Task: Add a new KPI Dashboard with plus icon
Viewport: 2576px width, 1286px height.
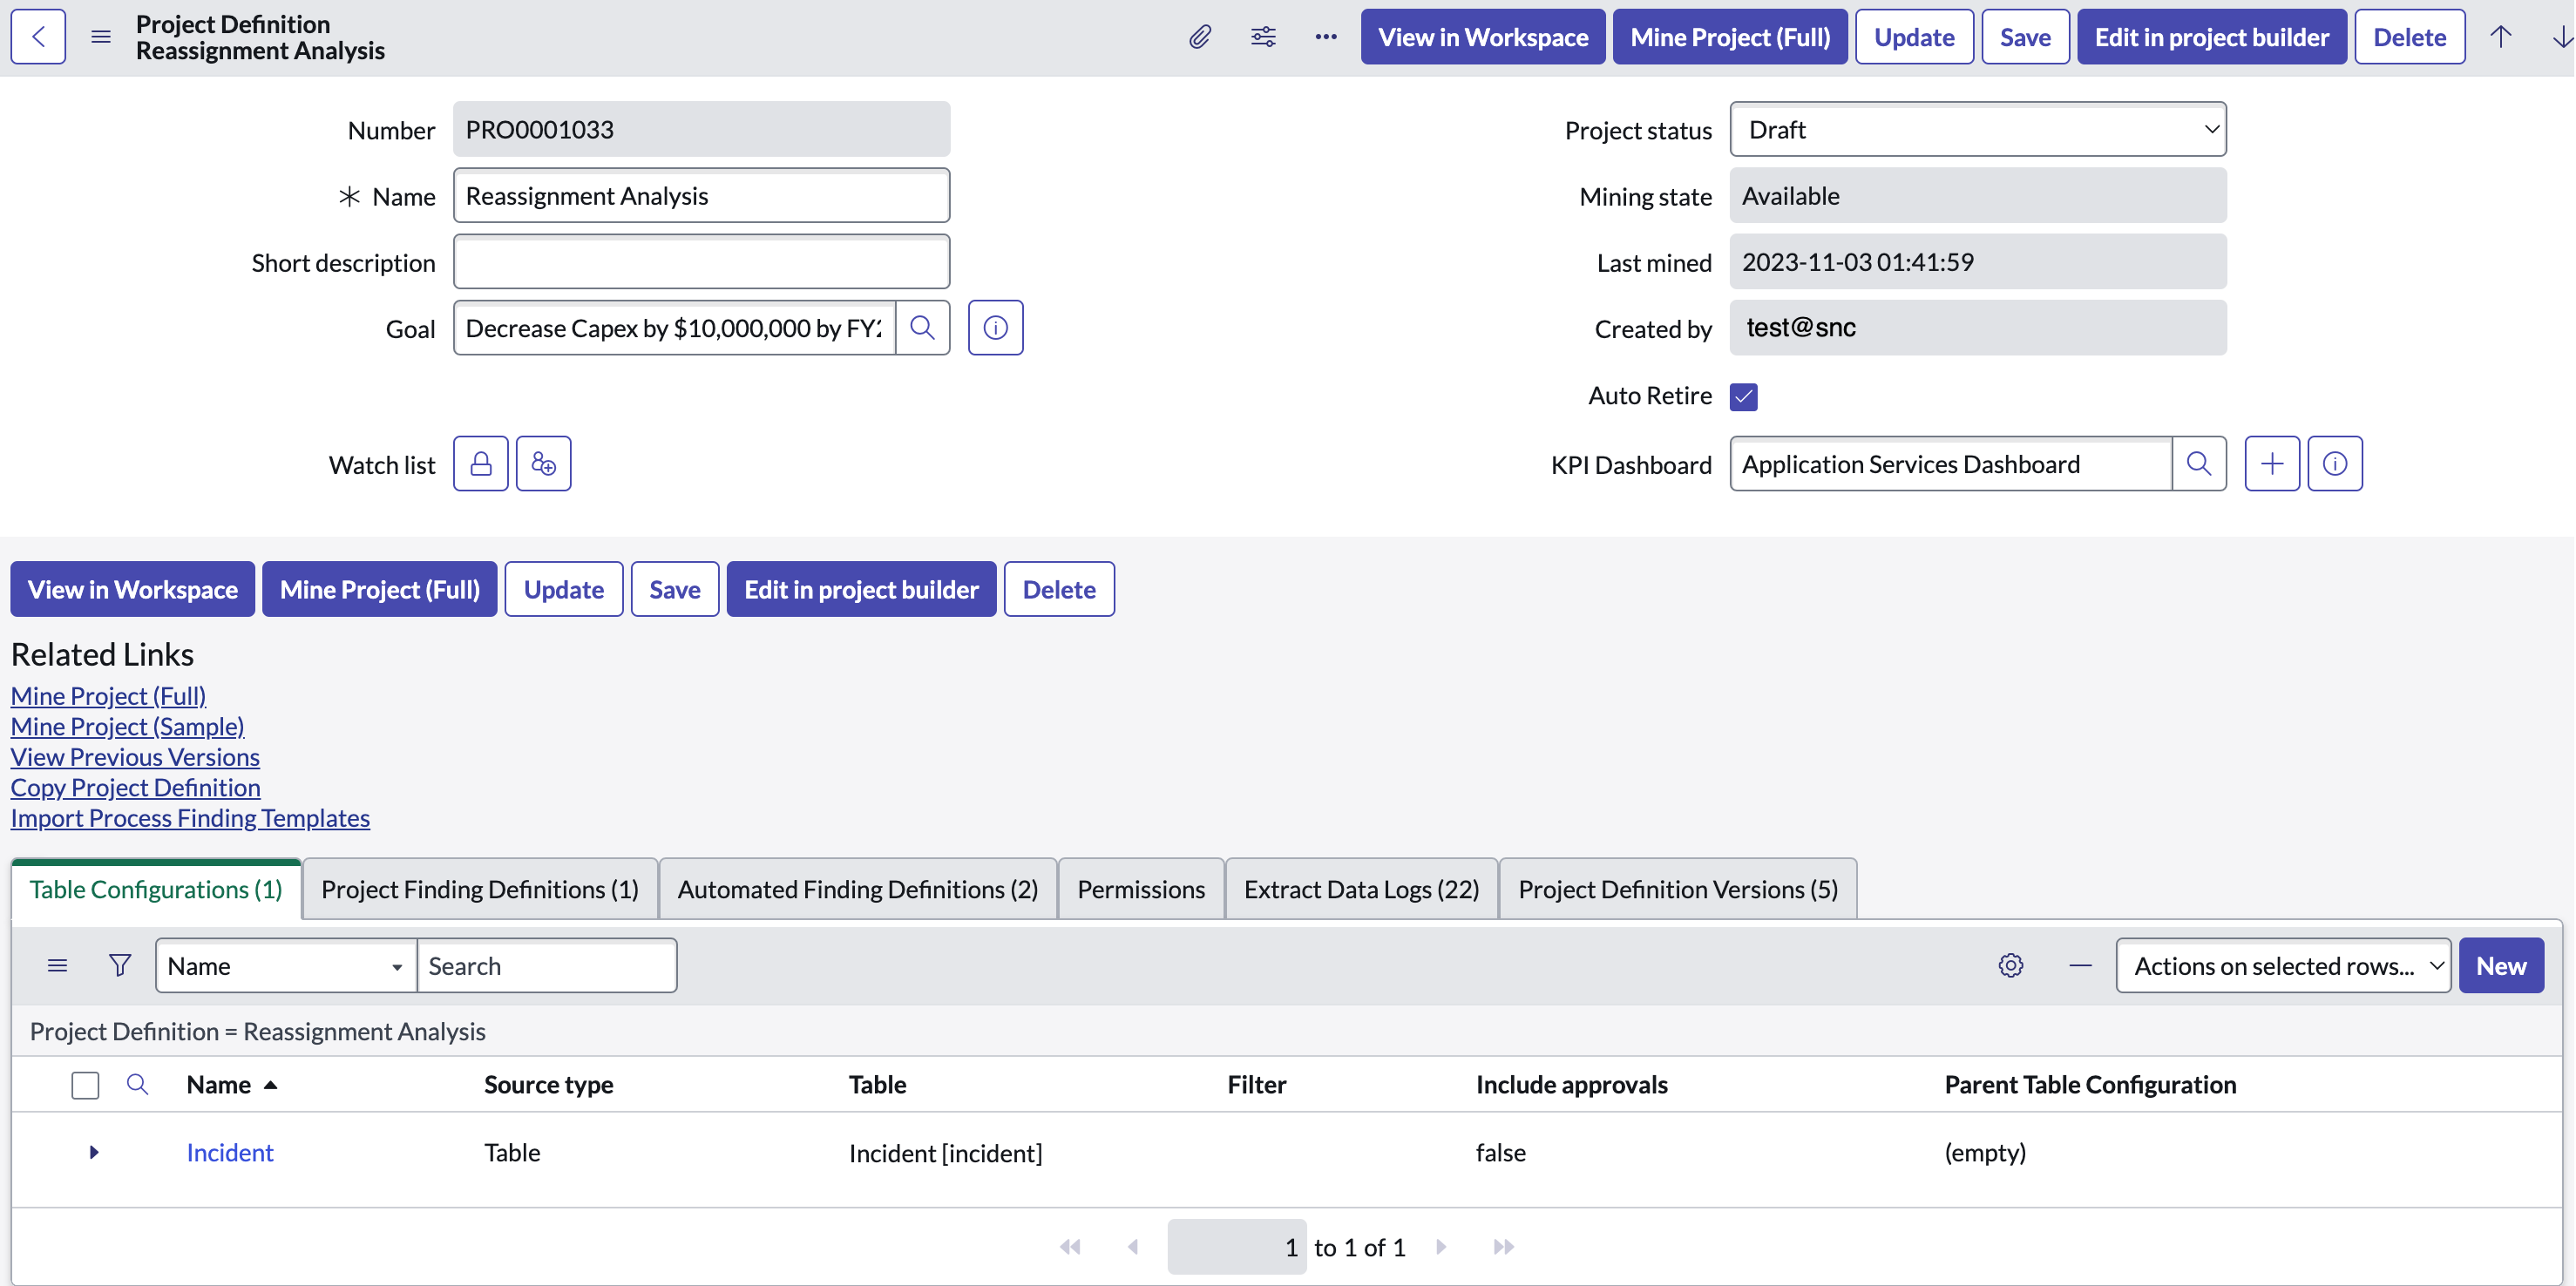Action: [2272, 463]
